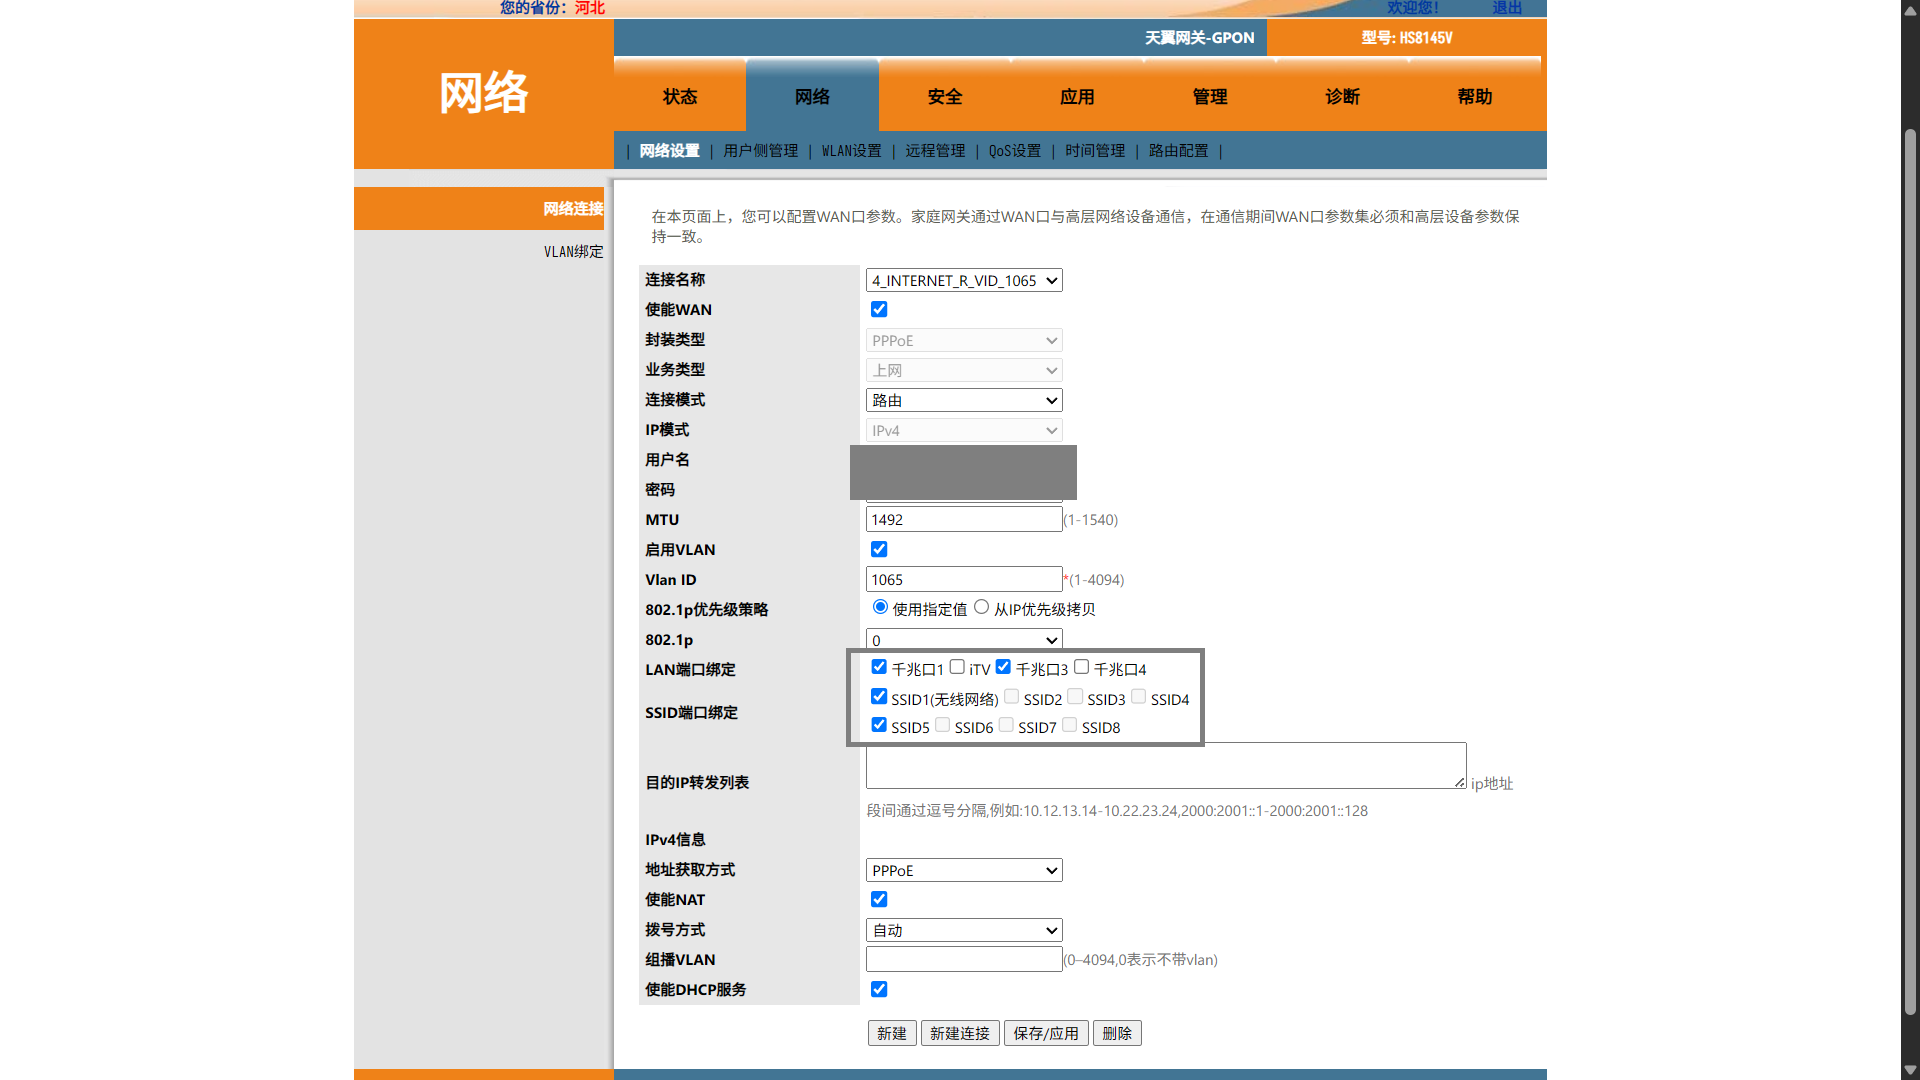Click the scrollbar down arrow

pyautogui.click(x=1910, y=1070)
